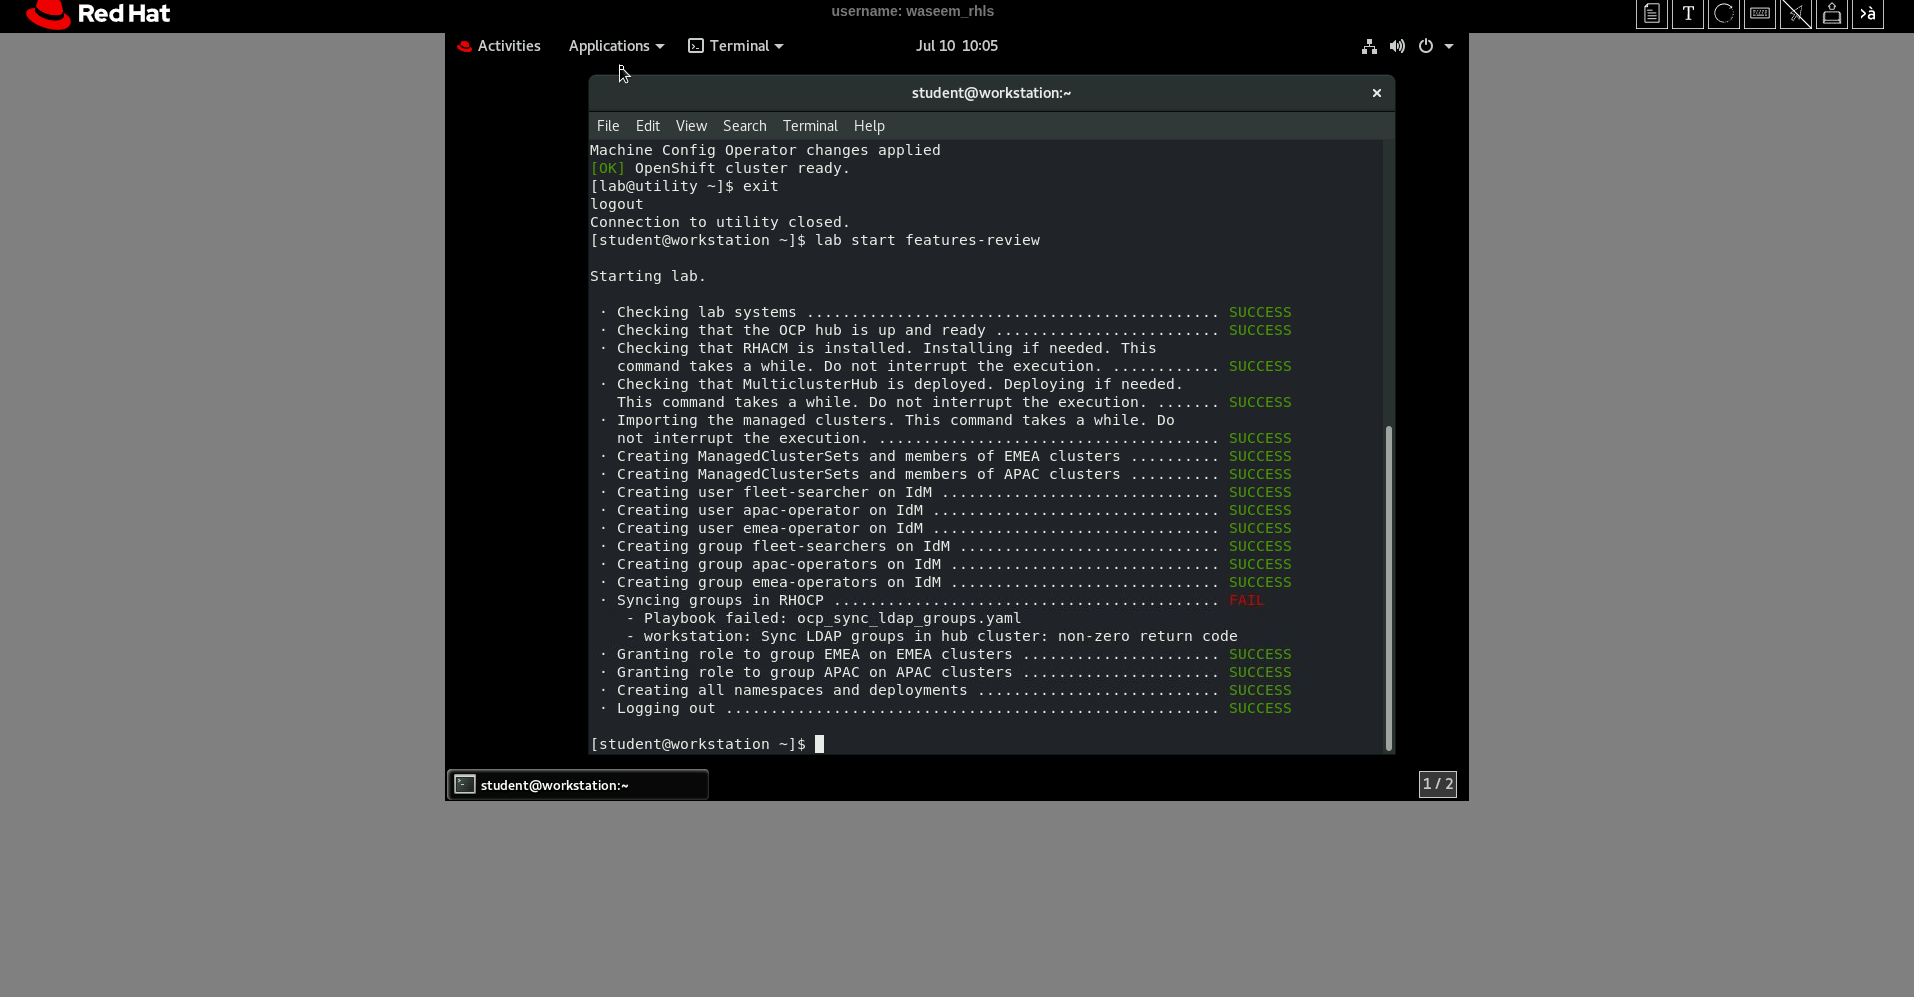
Task: Toggle the crossed-out mouse pointer icon
Action: (1796, 14)
